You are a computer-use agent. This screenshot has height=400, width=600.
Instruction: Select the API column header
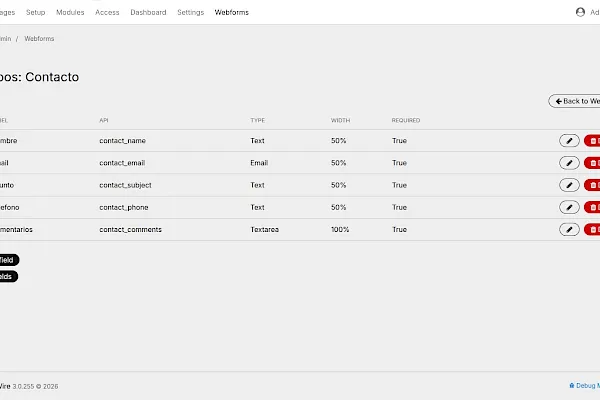[x=104, y=120]
